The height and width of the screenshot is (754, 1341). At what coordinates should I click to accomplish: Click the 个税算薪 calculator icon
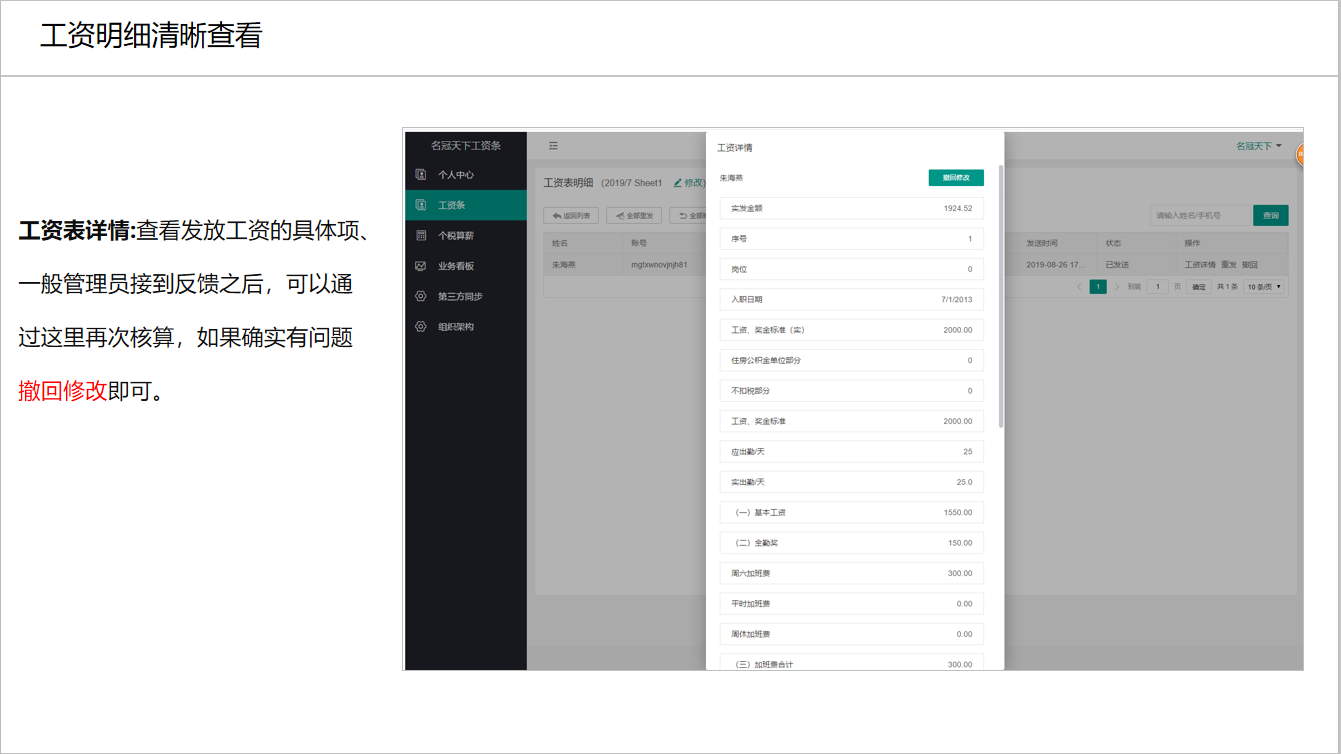[421, 236]
